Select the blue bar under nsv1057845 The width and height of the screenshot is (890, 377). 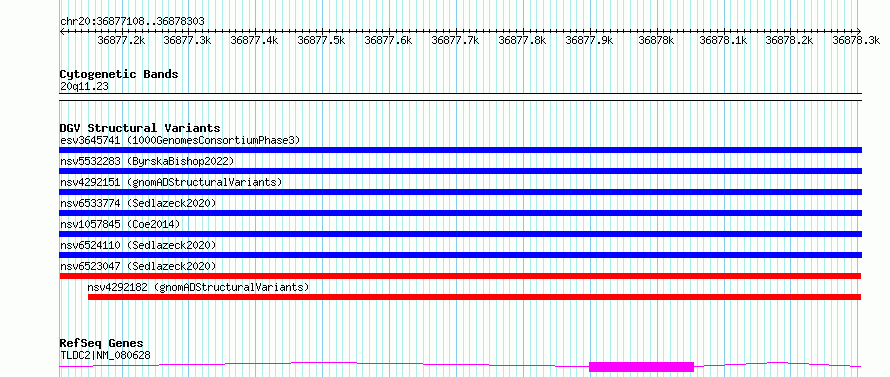click(460, 234)
